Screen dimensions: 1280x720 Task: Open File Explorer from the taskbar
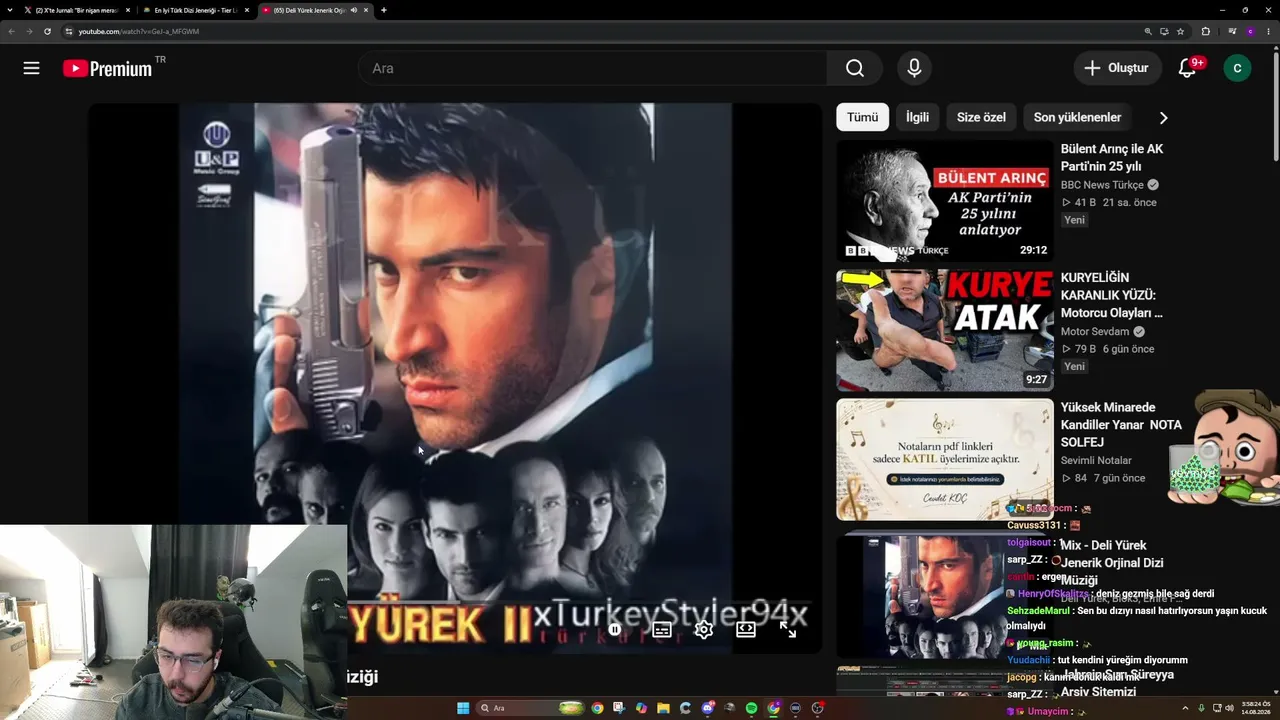[663, 708]
